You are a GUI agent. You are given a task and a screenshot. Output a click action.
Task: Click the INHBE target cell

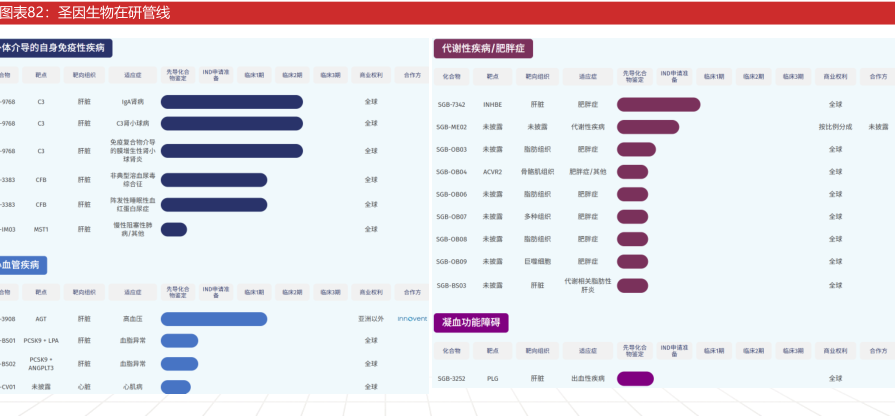493,105
